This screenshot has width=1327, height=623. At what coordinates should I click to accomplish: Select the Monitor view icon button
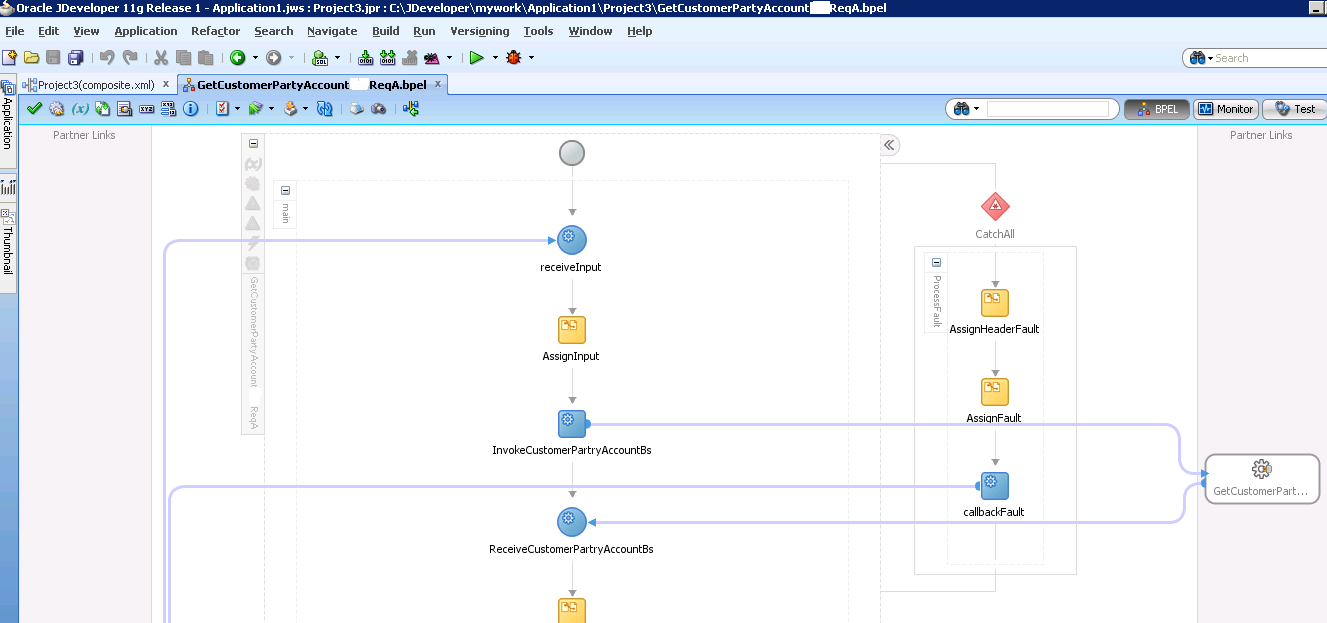tap(1225, 108)
